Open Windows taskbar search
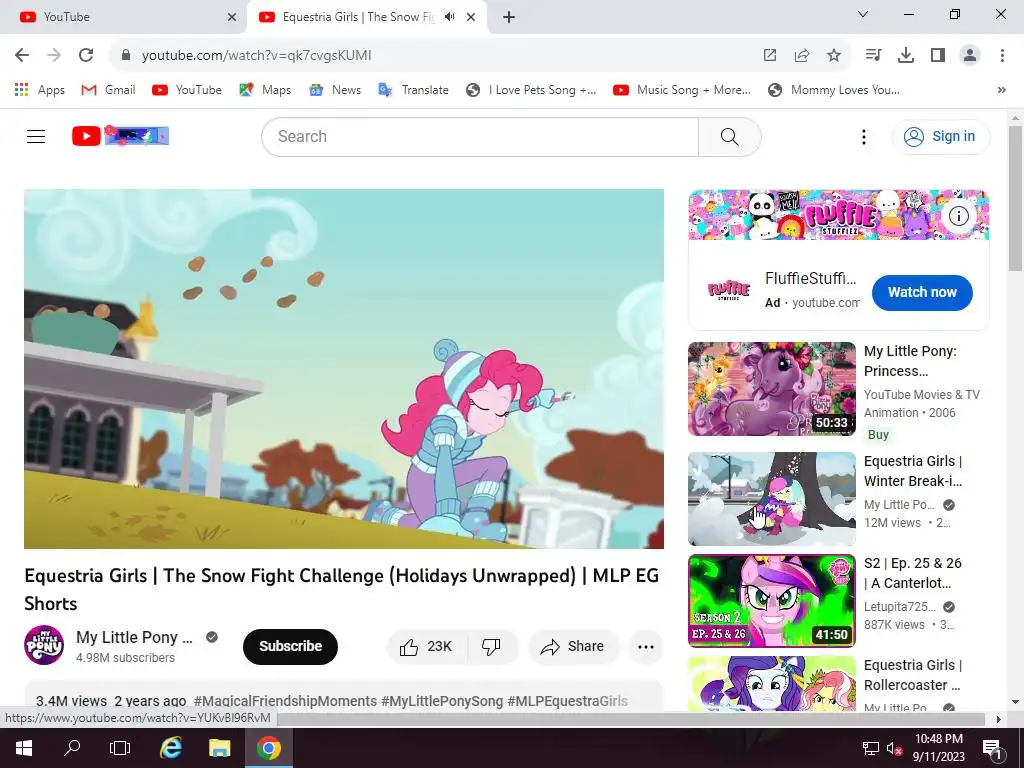Image resolution: width=1024 pixels, height=768 pixels. 72,748
